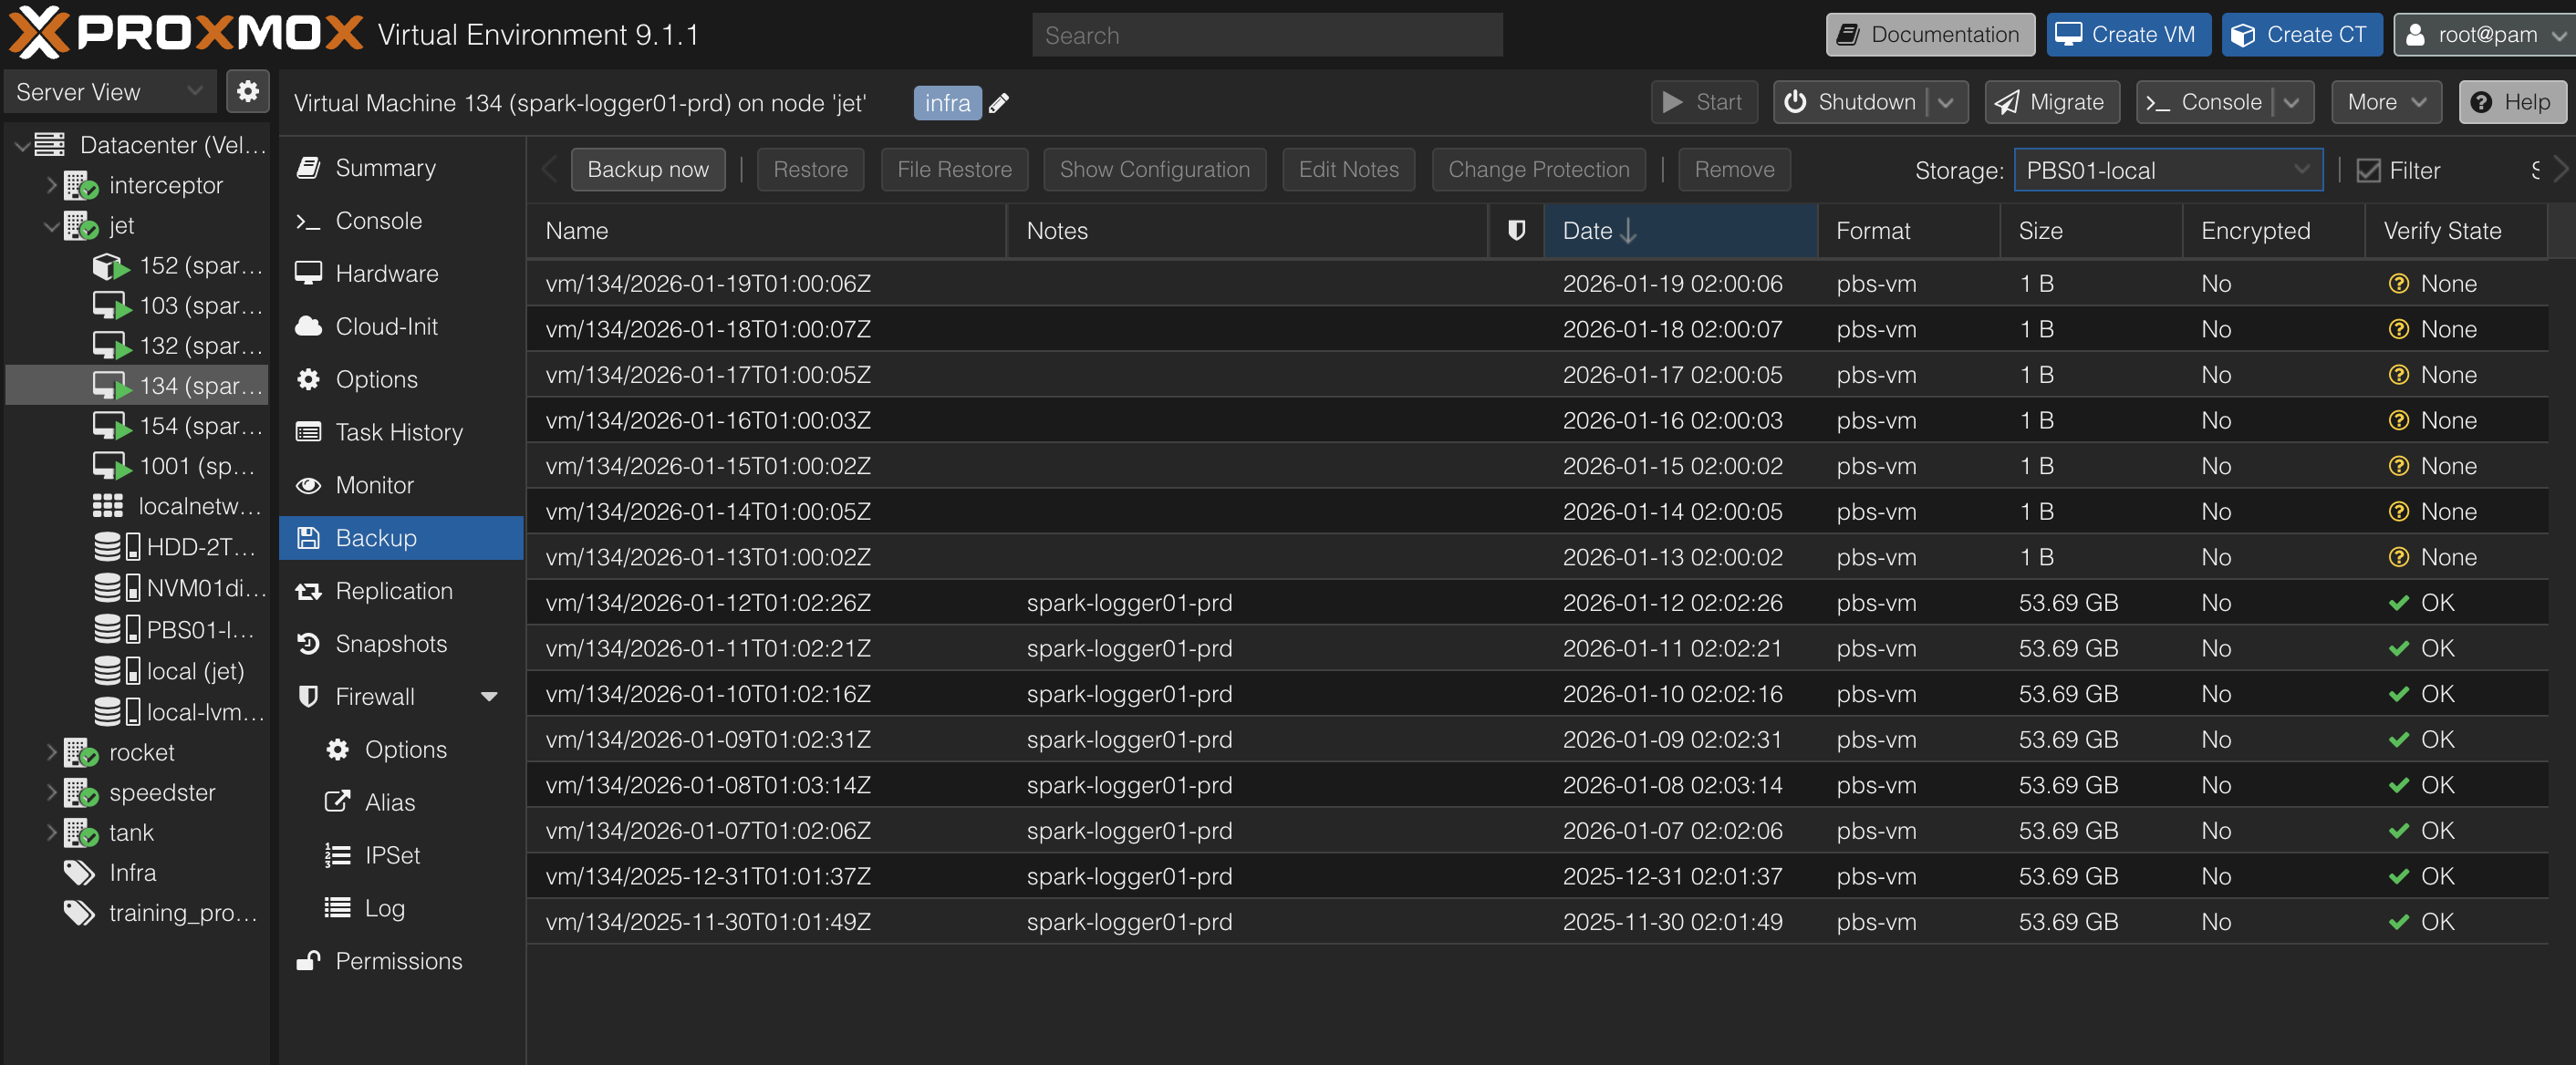Open Task History
Screen dimensions: 2576x1065
click(x=401, y=432)
